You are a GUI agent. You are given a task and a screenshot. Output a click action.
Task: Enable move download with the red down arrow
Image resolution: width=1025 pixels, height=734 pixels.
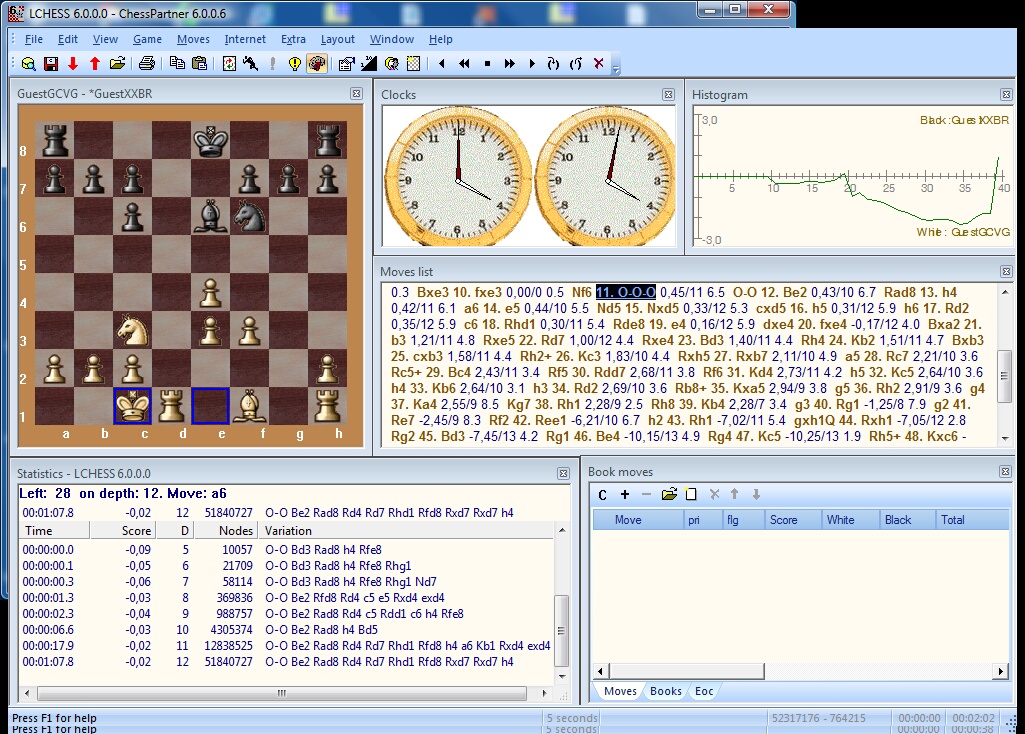[x=72, y=64]
